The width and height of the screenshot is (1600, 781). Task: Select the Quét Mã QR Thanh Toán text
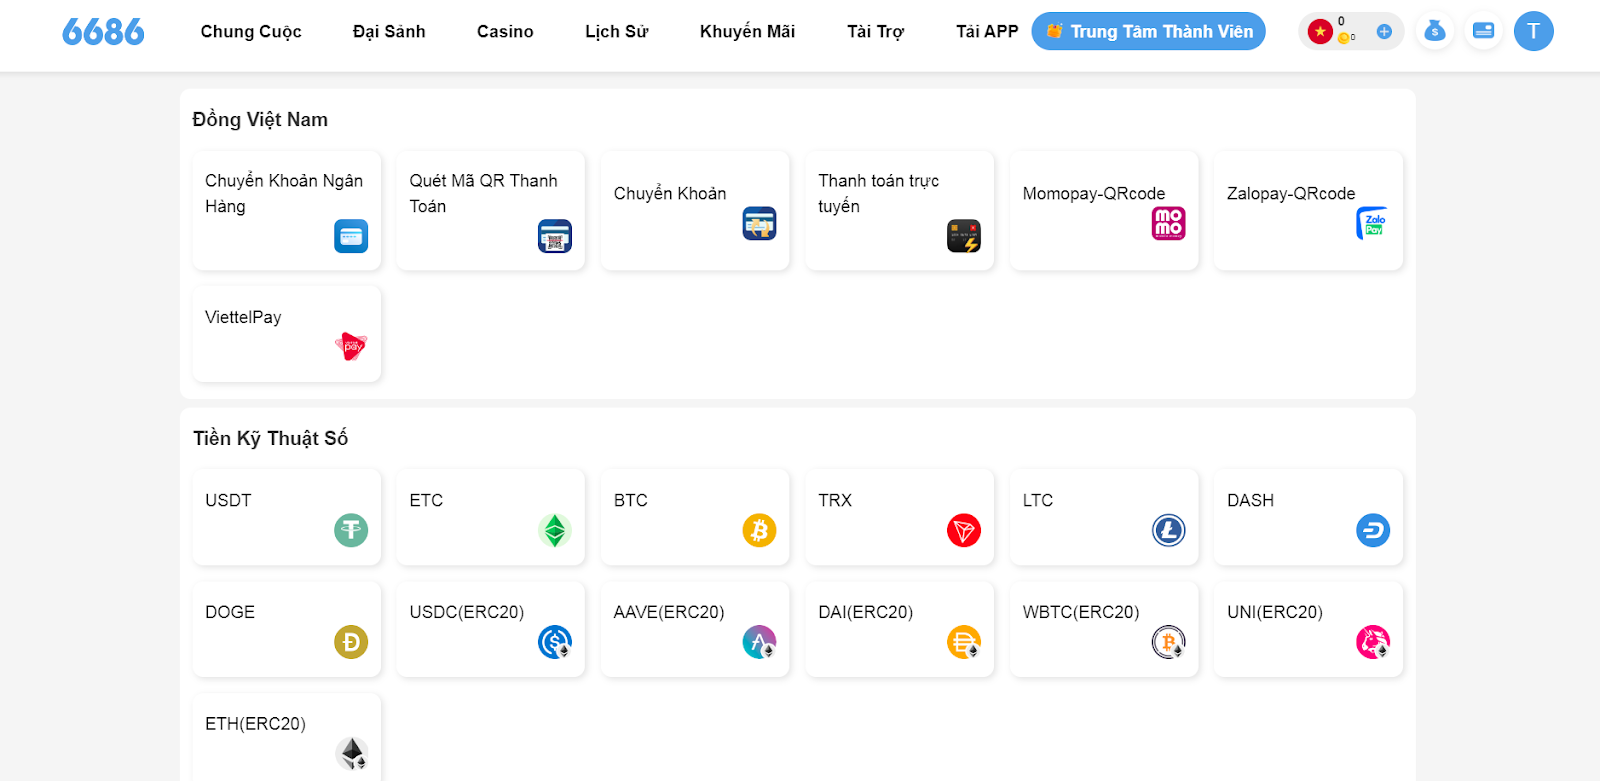[483, 193]
